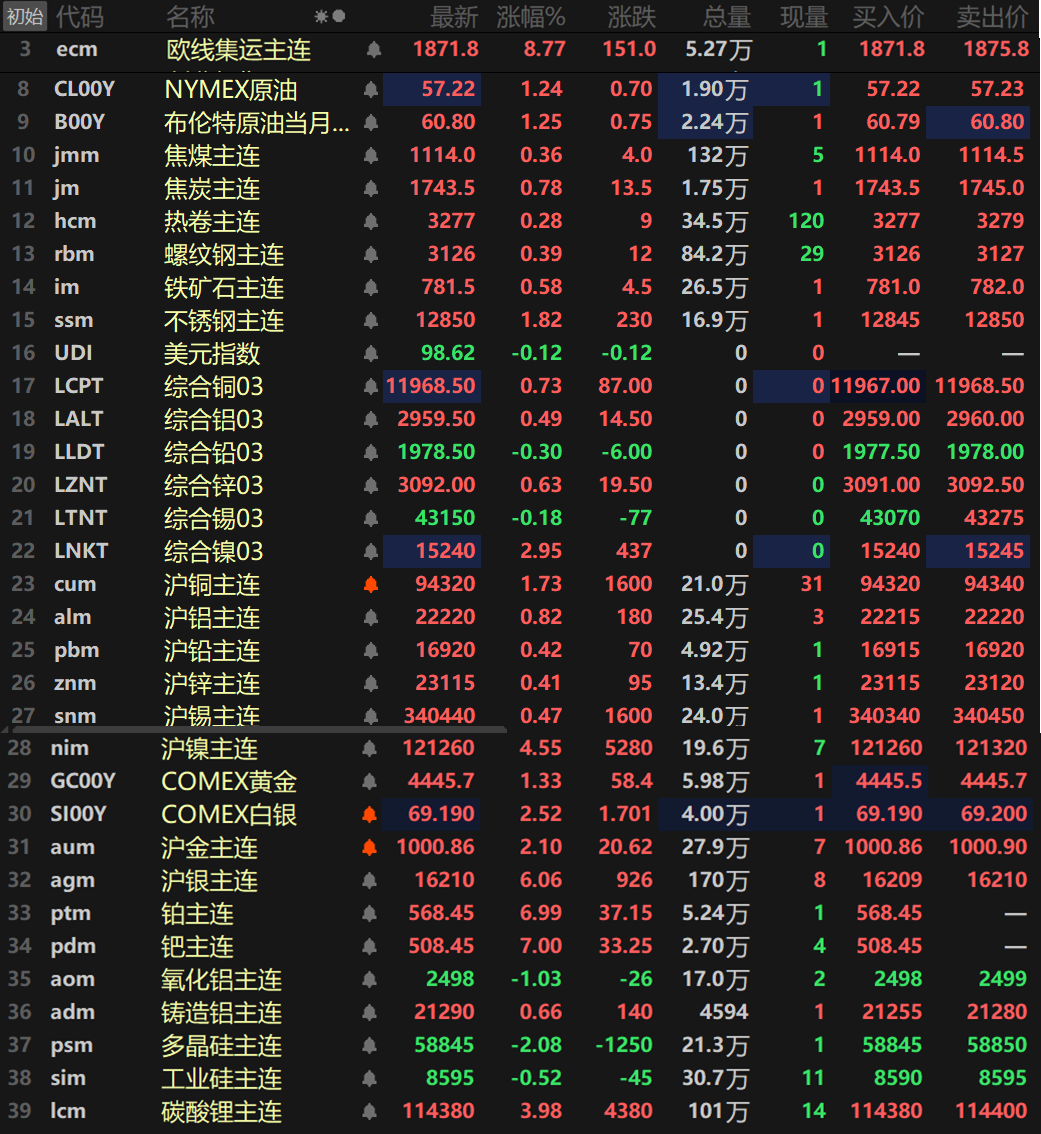Click the sun-shaped marker icon in header

(x=321, y=16)
